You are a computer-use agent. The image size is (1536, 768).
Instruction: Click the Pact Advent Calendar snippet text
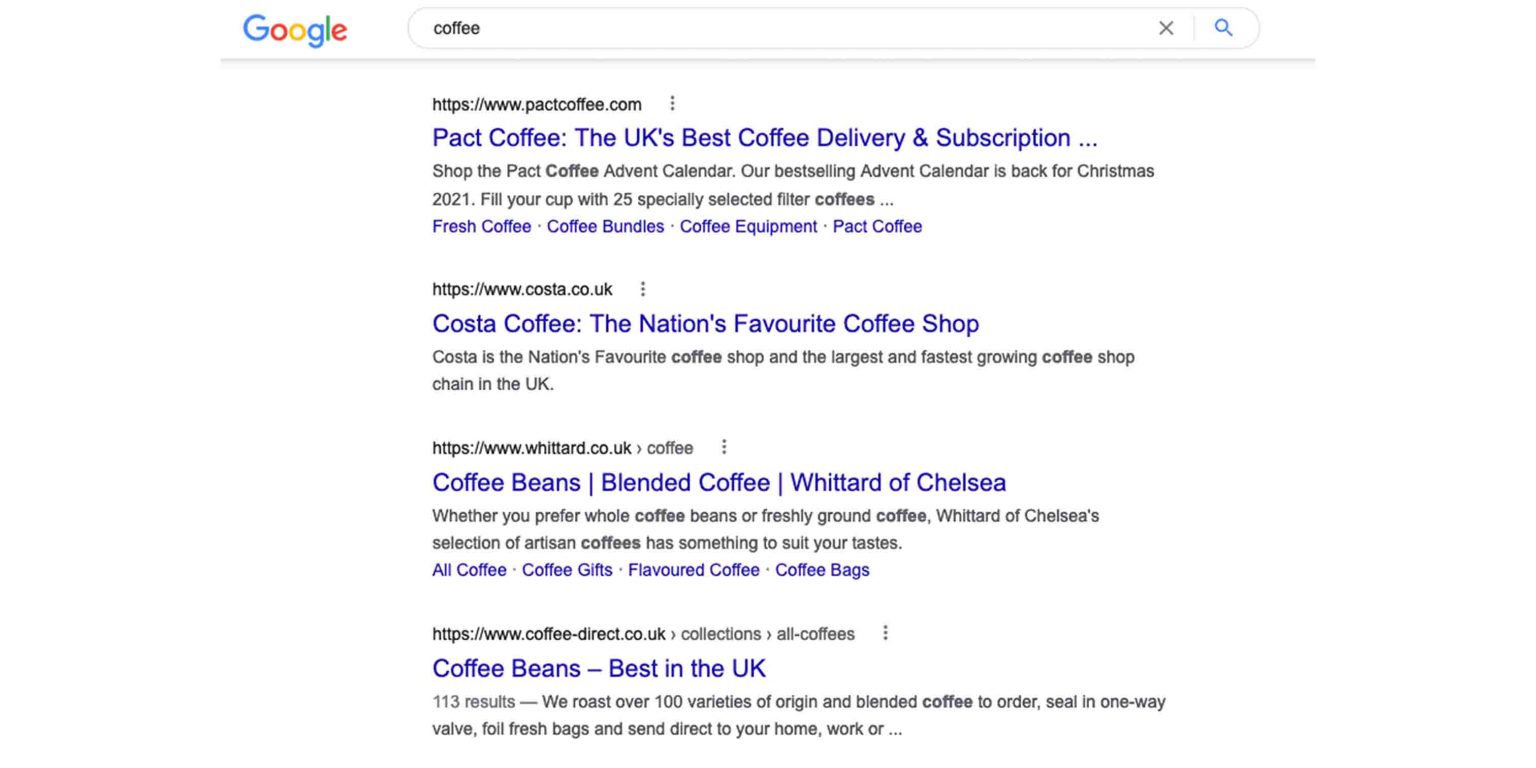tap(793, 185)
